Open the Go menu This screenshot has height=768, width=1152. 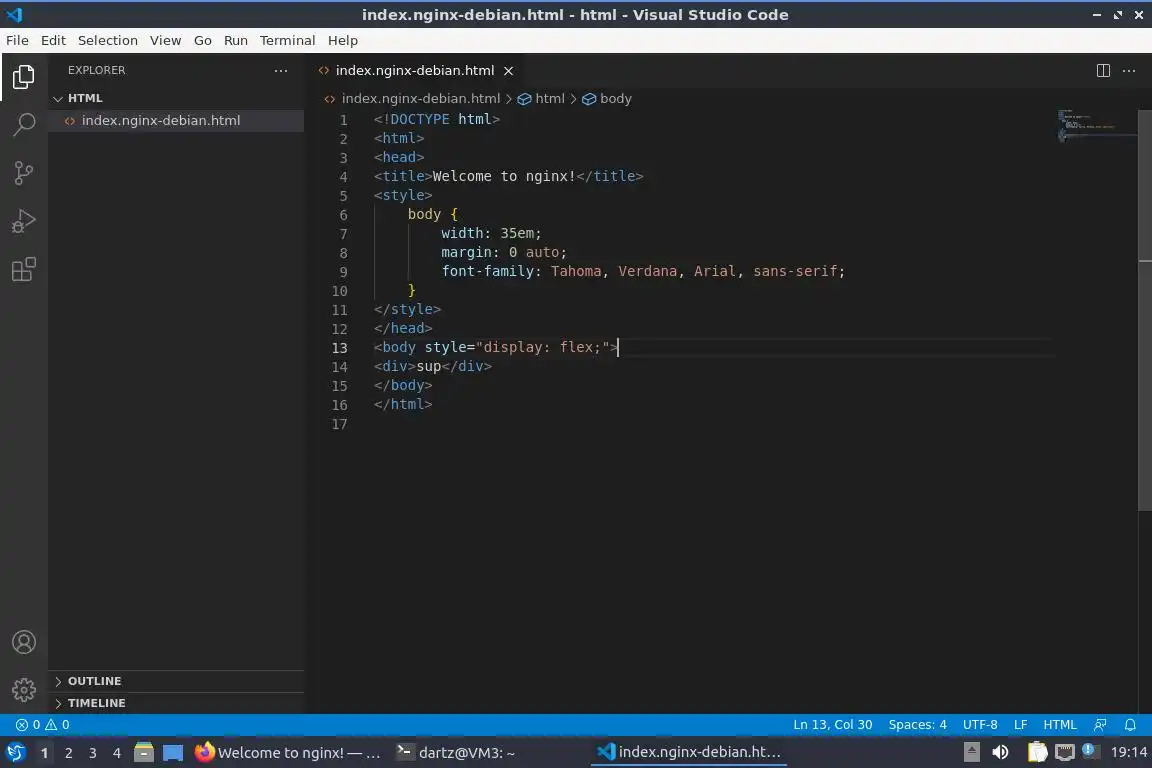pos(203,40)
